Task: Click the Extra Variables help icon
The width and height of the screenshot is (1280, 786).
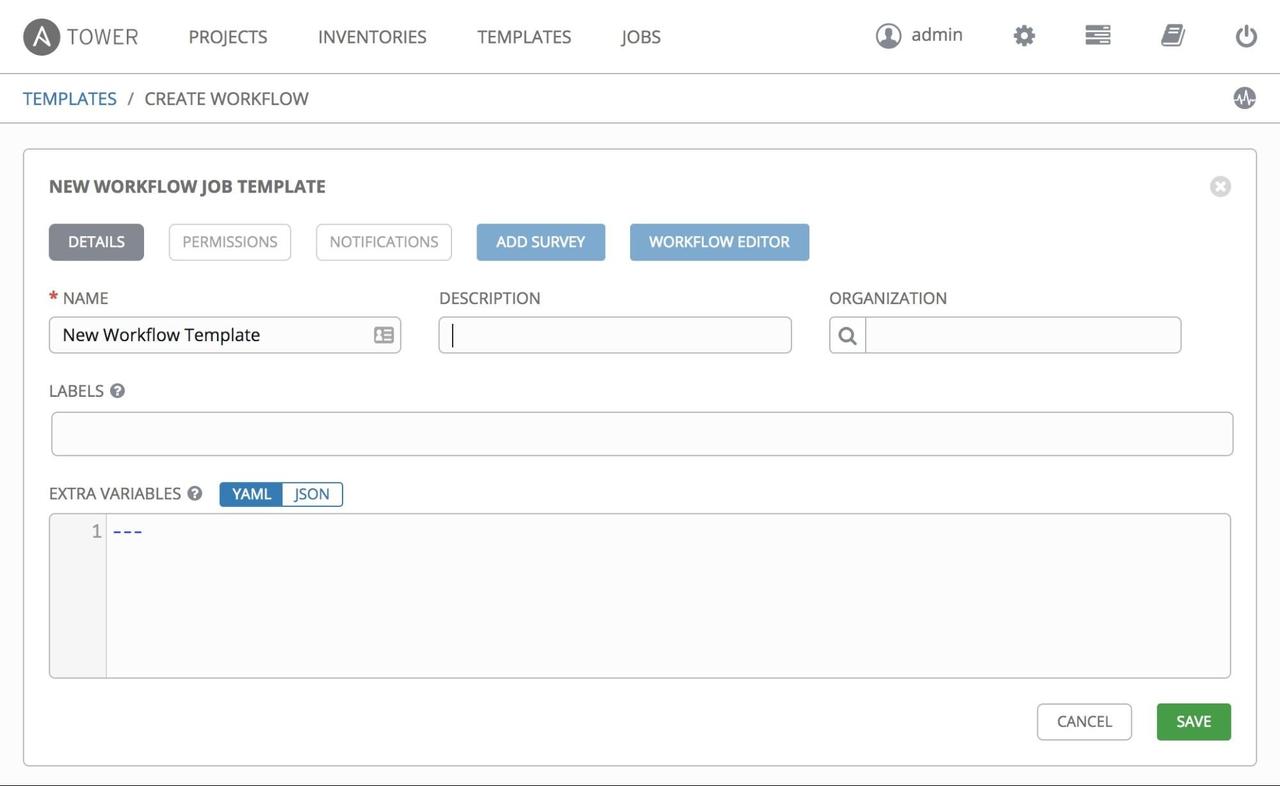Action: tap(190, 491)
